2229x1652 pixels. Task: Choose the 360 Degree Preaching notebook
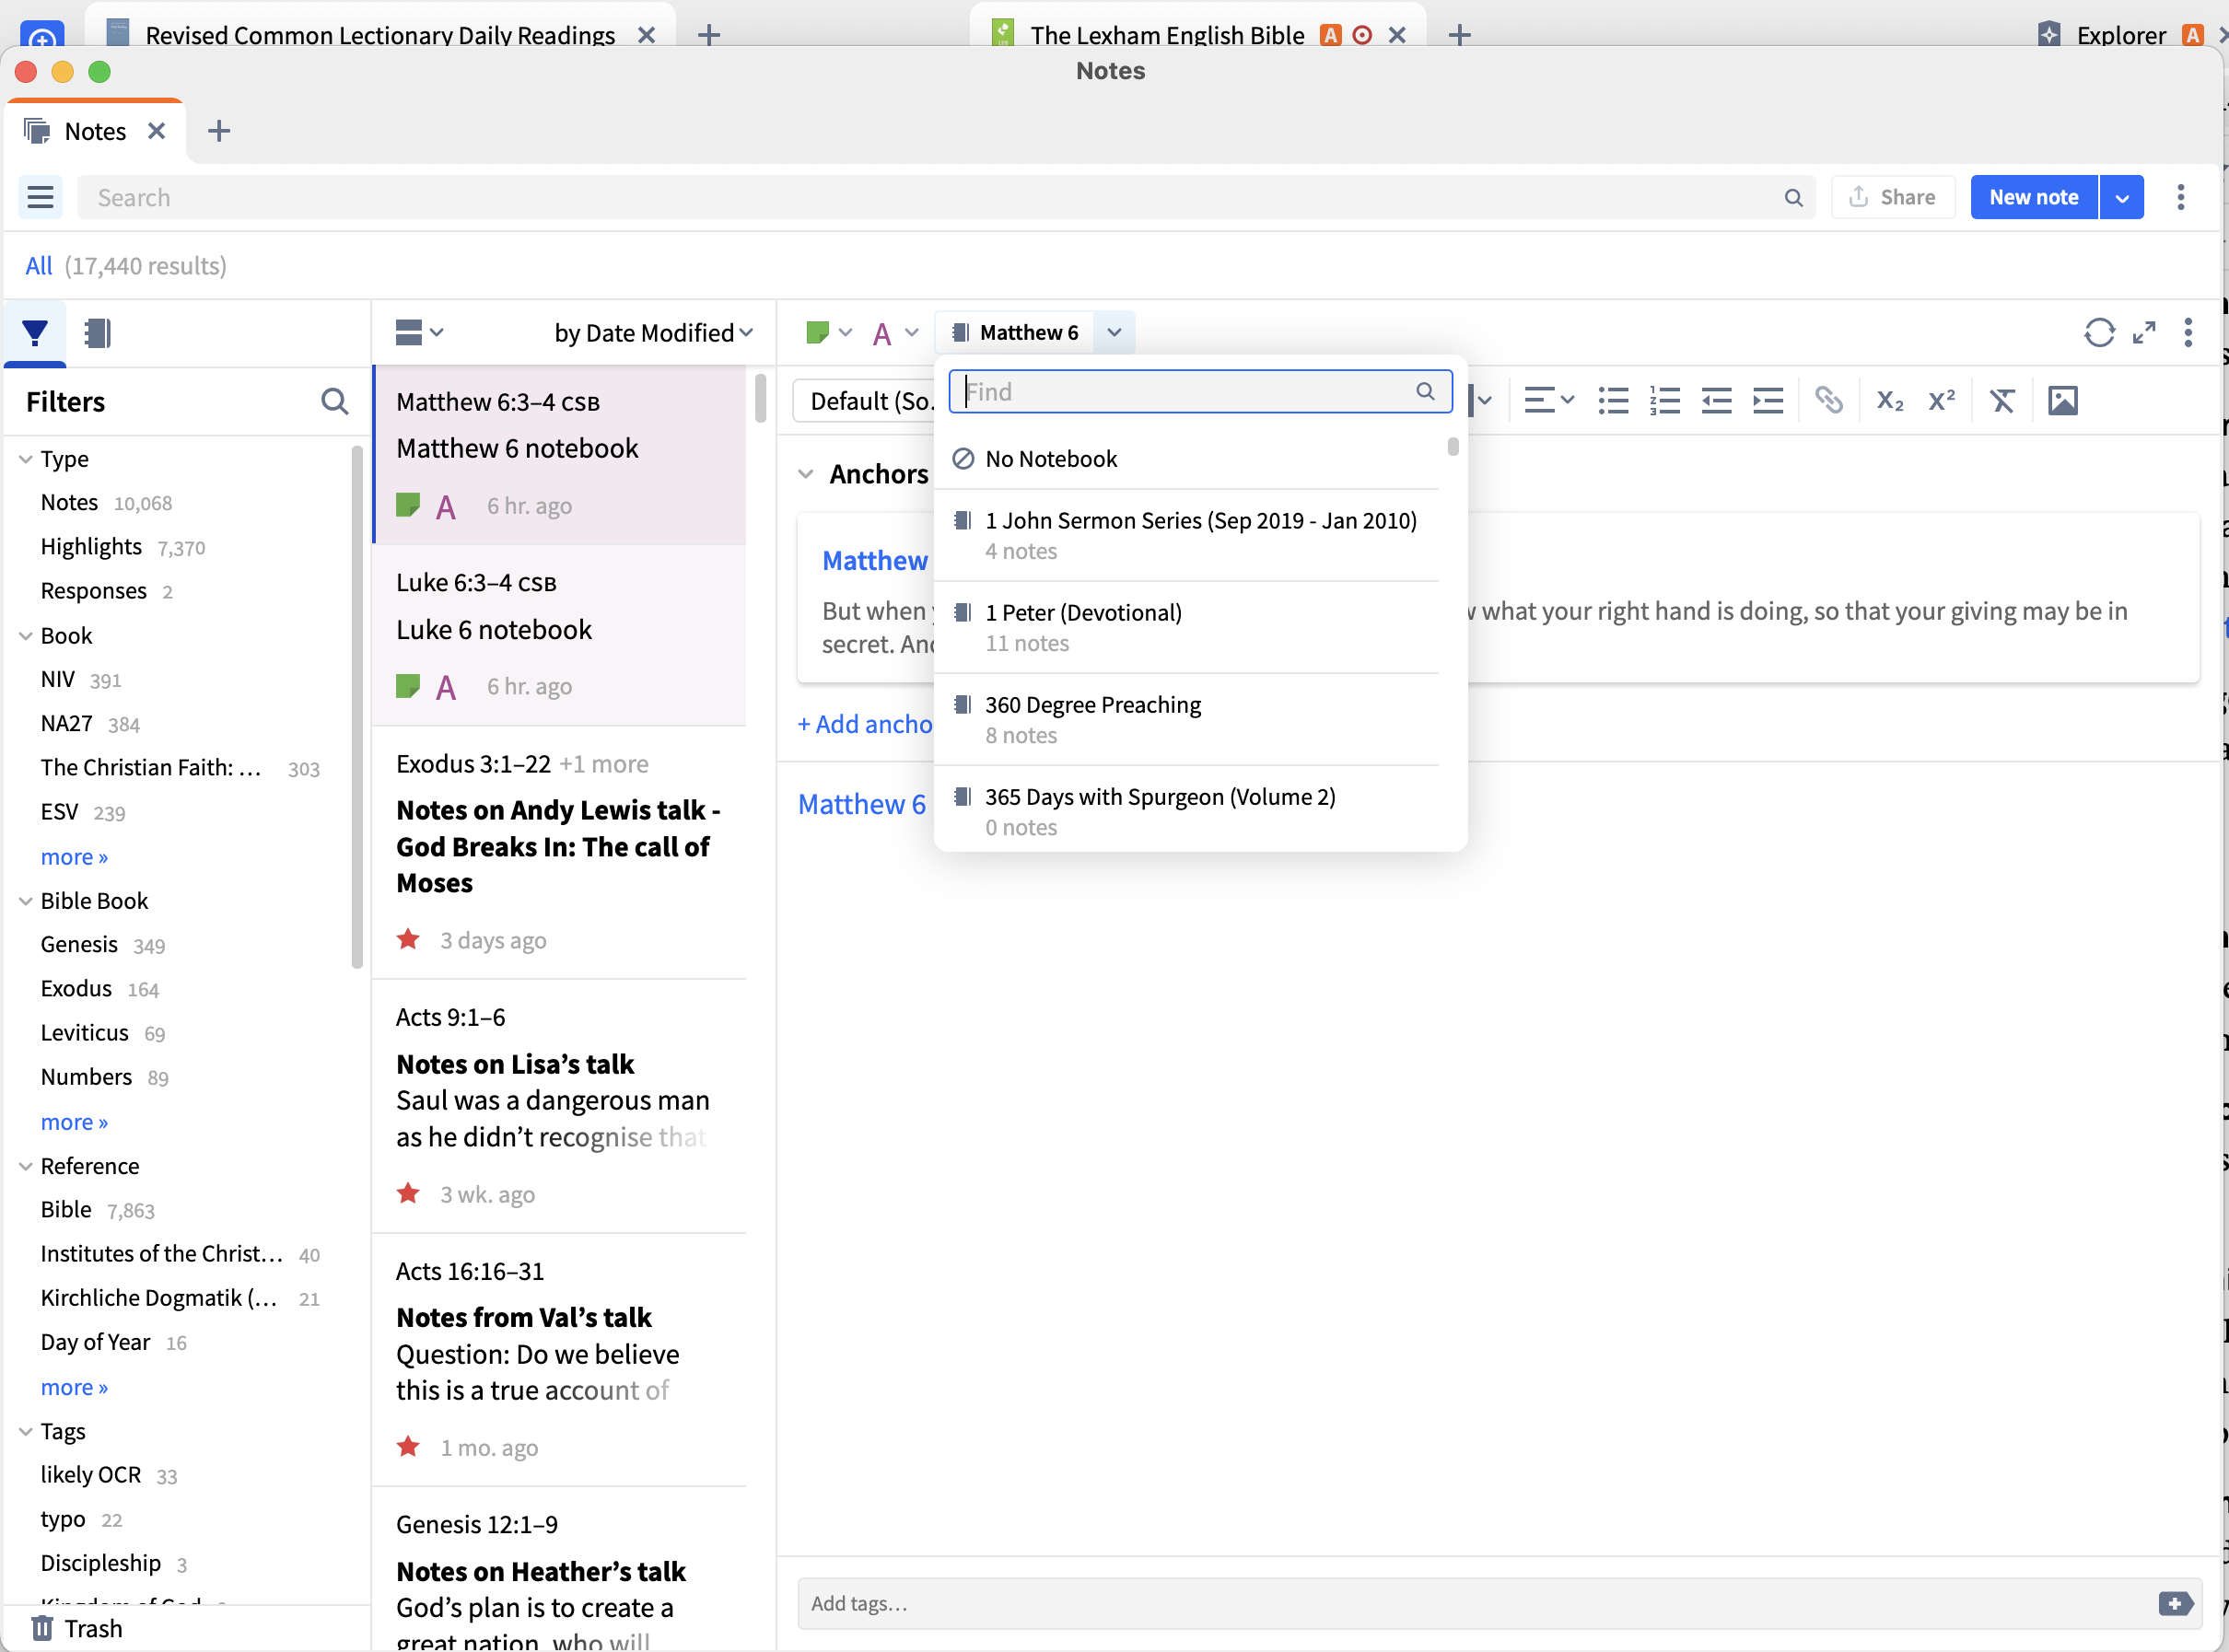click(1092, 705)
